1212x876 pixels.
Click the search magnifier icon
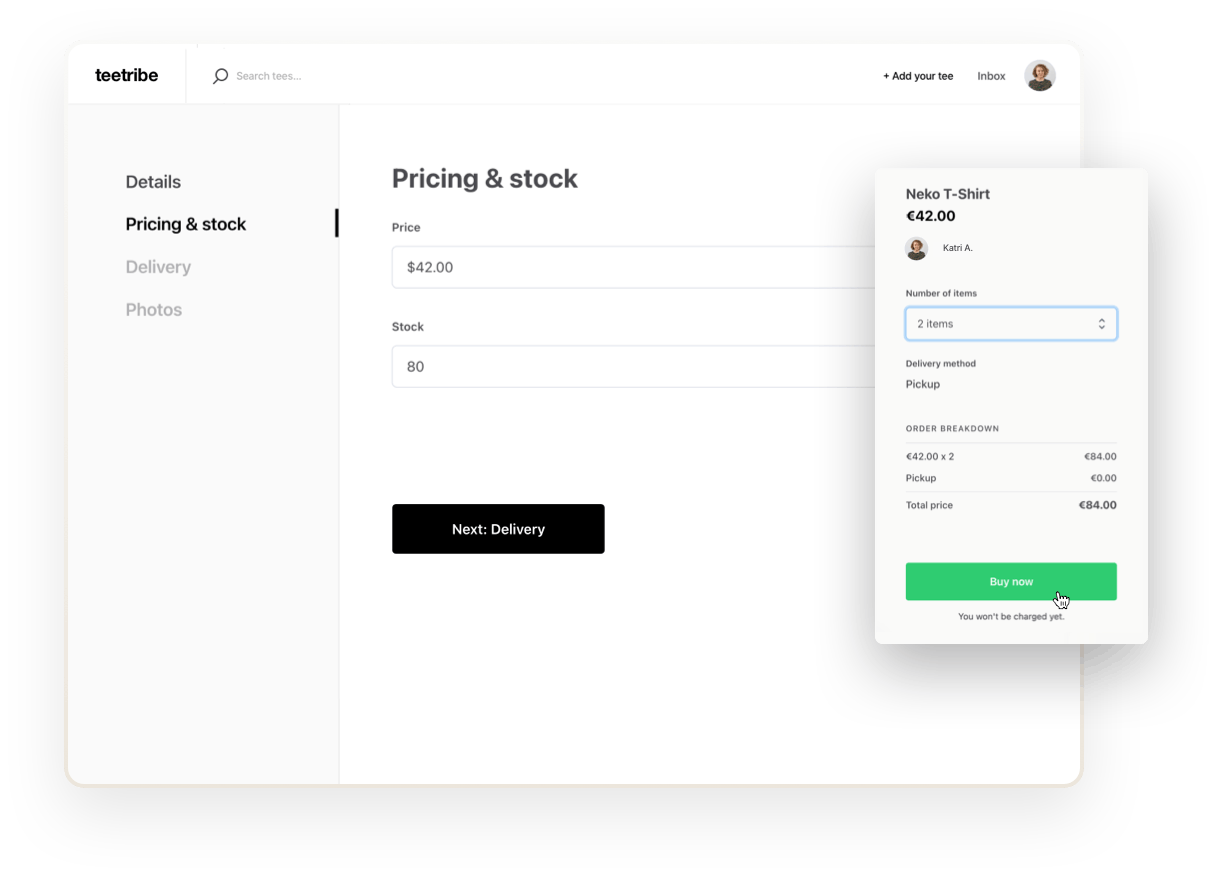[x=221, y=76]
